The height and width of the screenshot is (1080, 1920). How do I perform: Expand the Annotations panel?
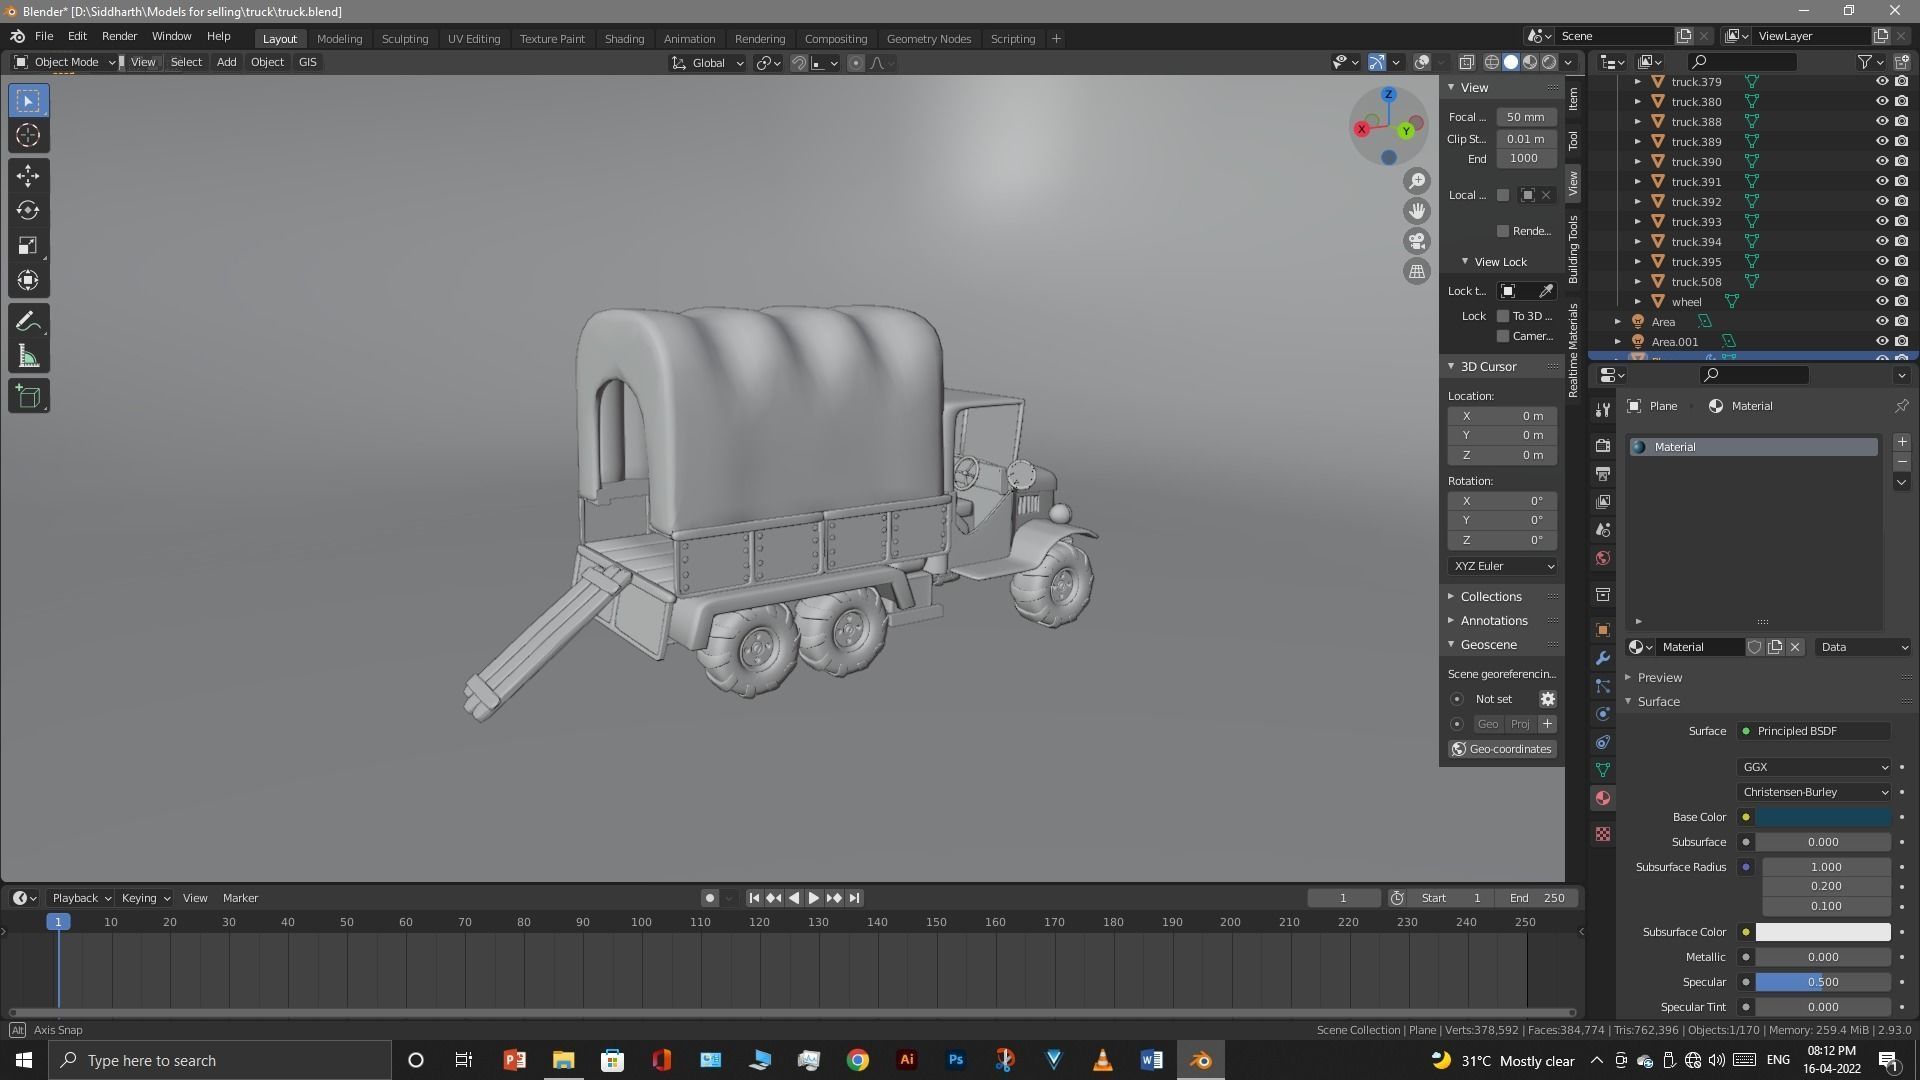[x=1493, y=621]
